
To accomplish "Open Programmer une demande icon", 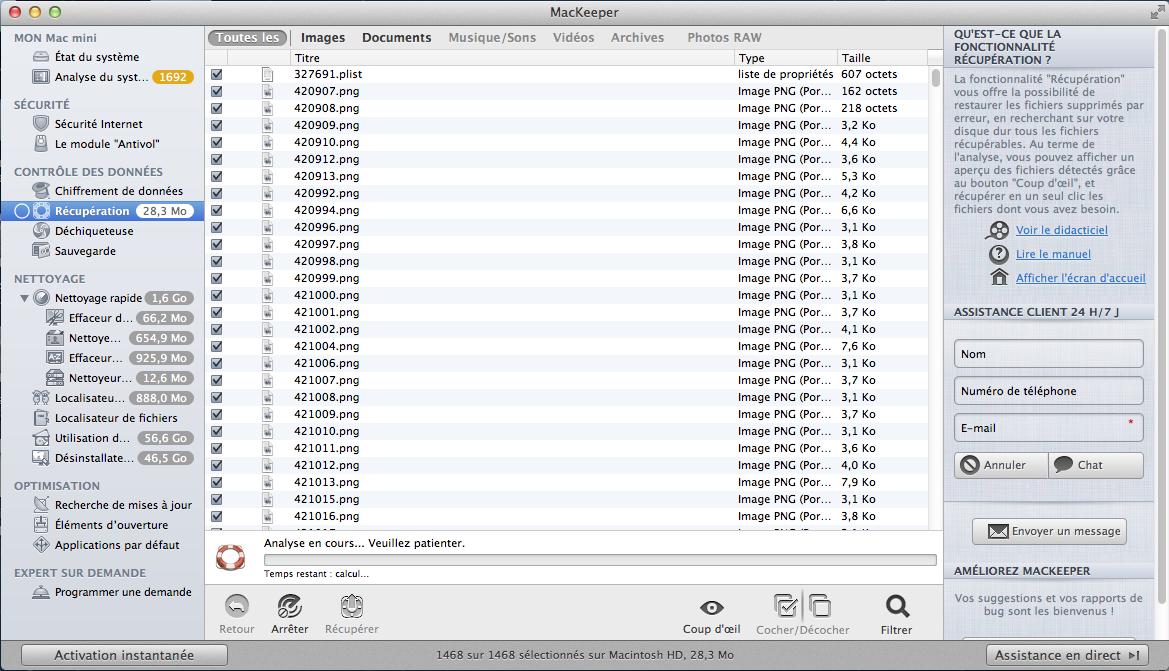I will [41, 592].
